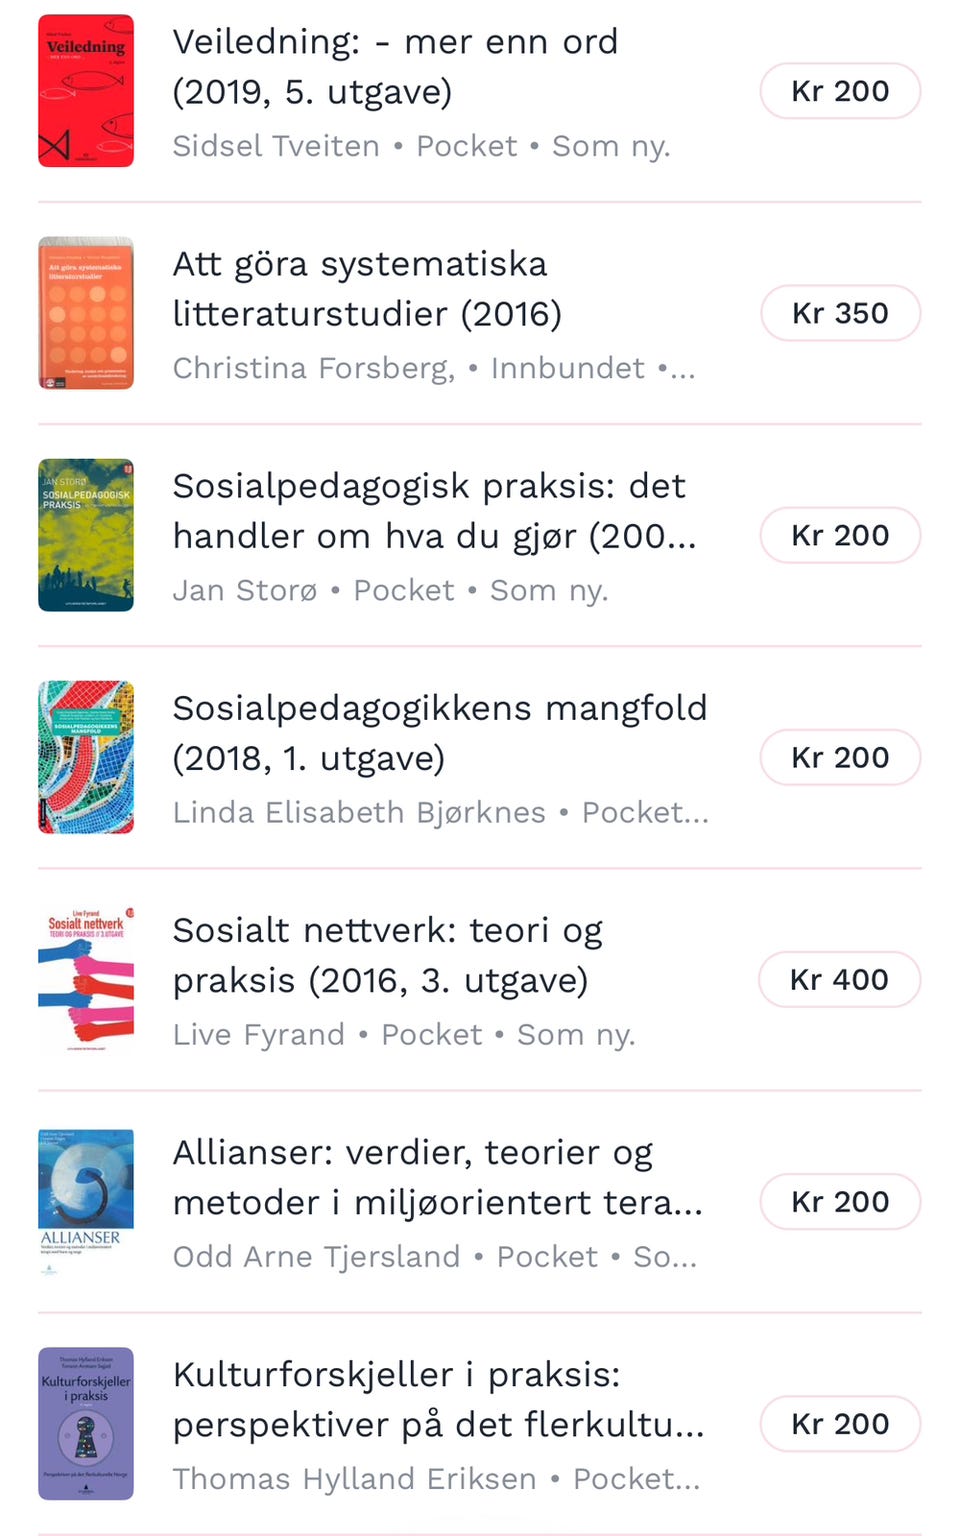Tap Kr 200 beside Sosialpedagogikkens mangfold

point(840,757)
